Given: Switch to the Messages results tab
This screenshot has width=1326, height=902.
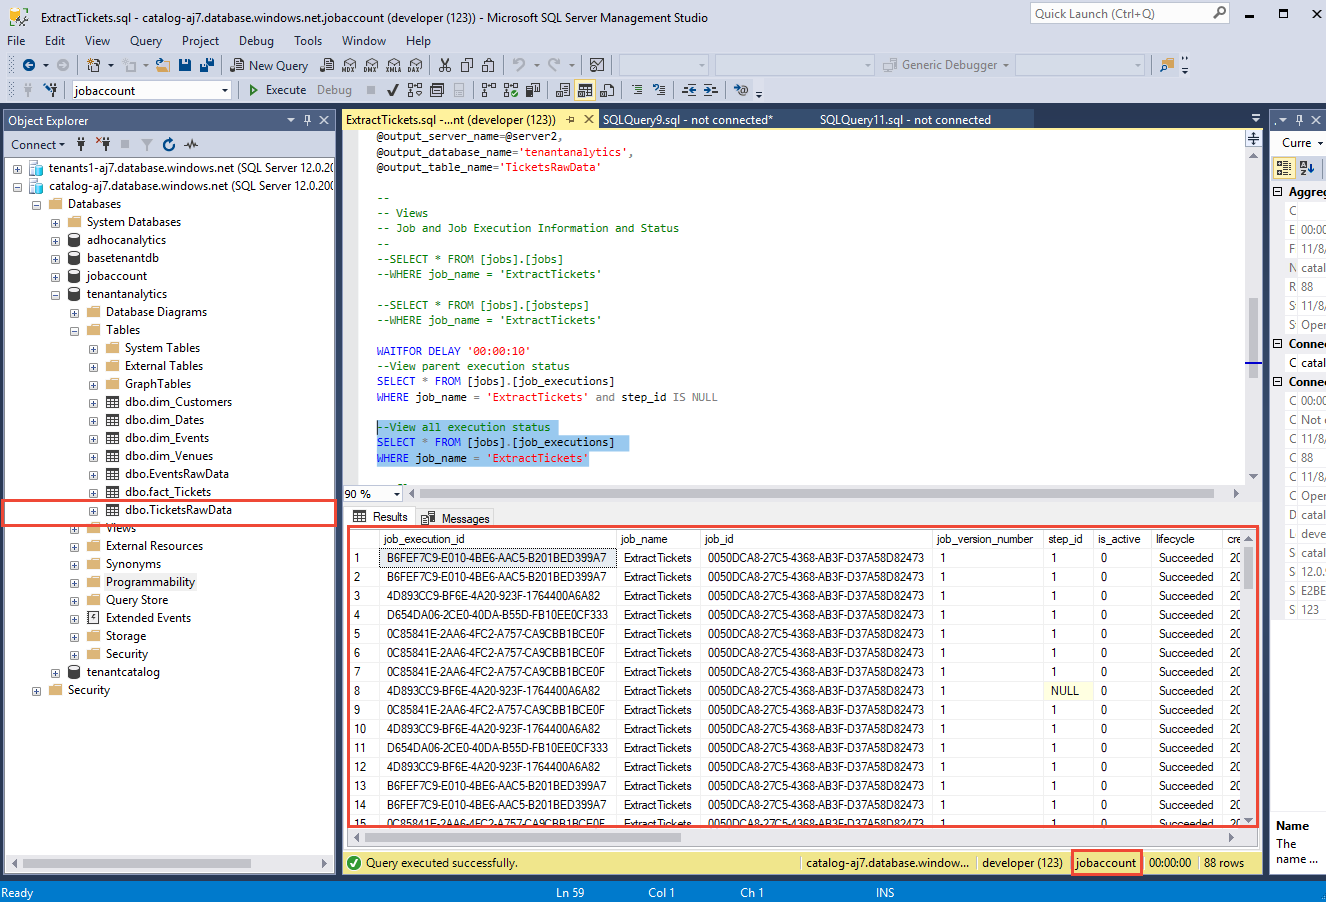Looking at the screenshot, I should (x=456, y=518).
